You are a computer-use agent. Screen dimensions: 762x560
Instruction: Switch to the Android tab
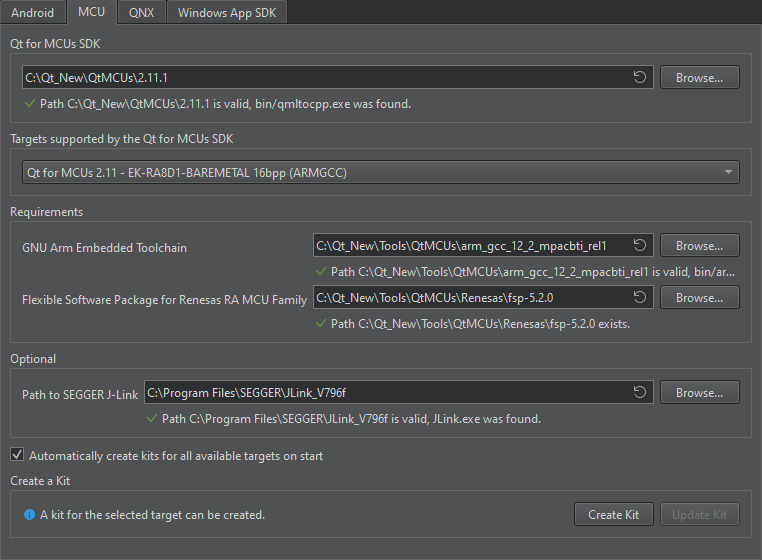click(x=32, y=13)
